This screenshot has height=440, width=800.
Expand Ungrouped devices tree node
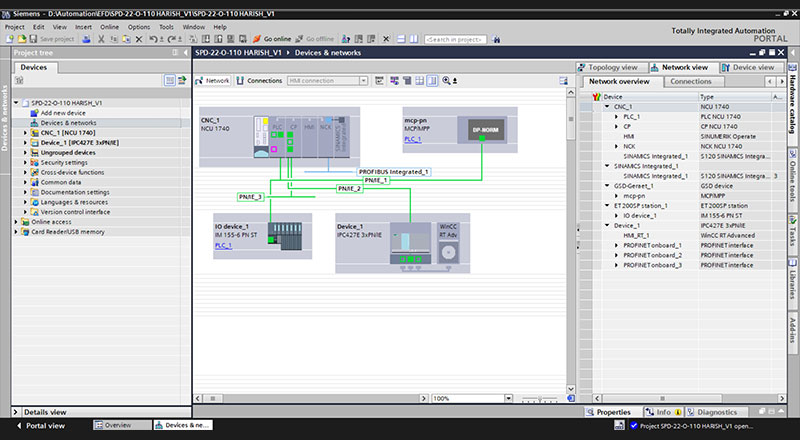pos(25,153)
